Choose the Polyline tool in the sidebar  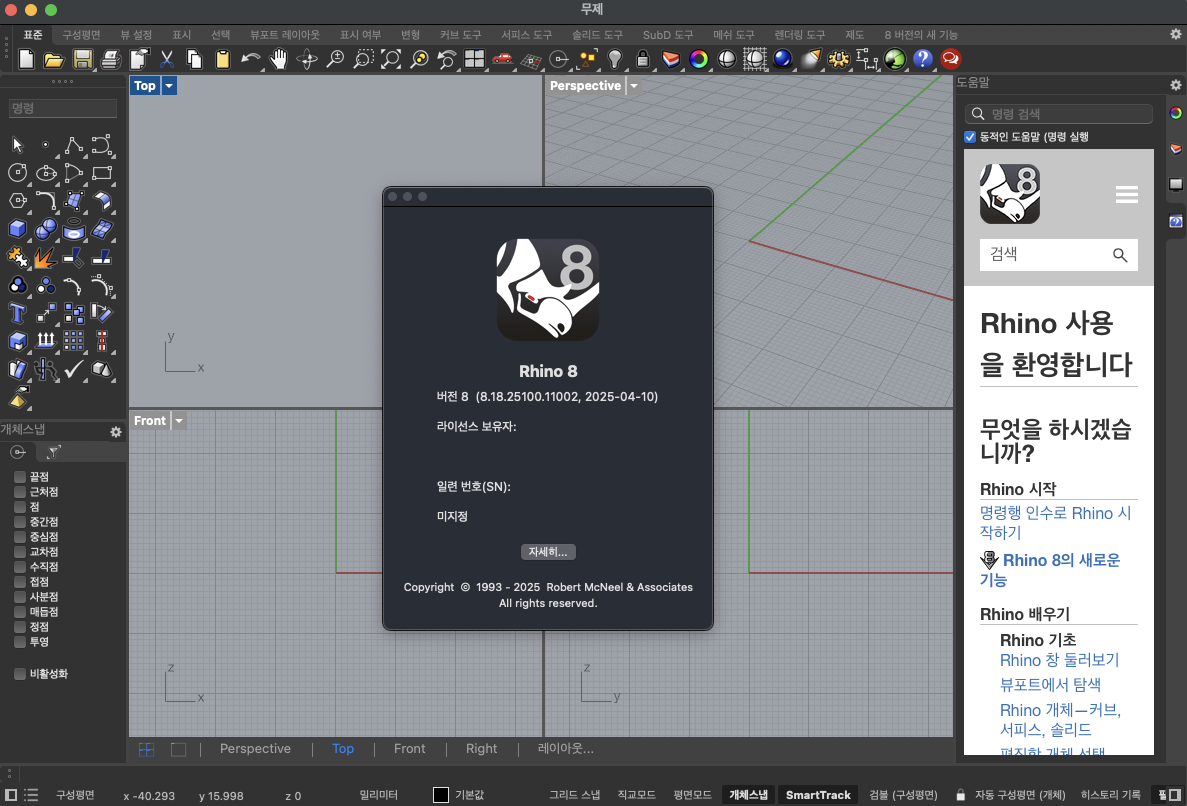pyautogui.click(x=73, y=146)
